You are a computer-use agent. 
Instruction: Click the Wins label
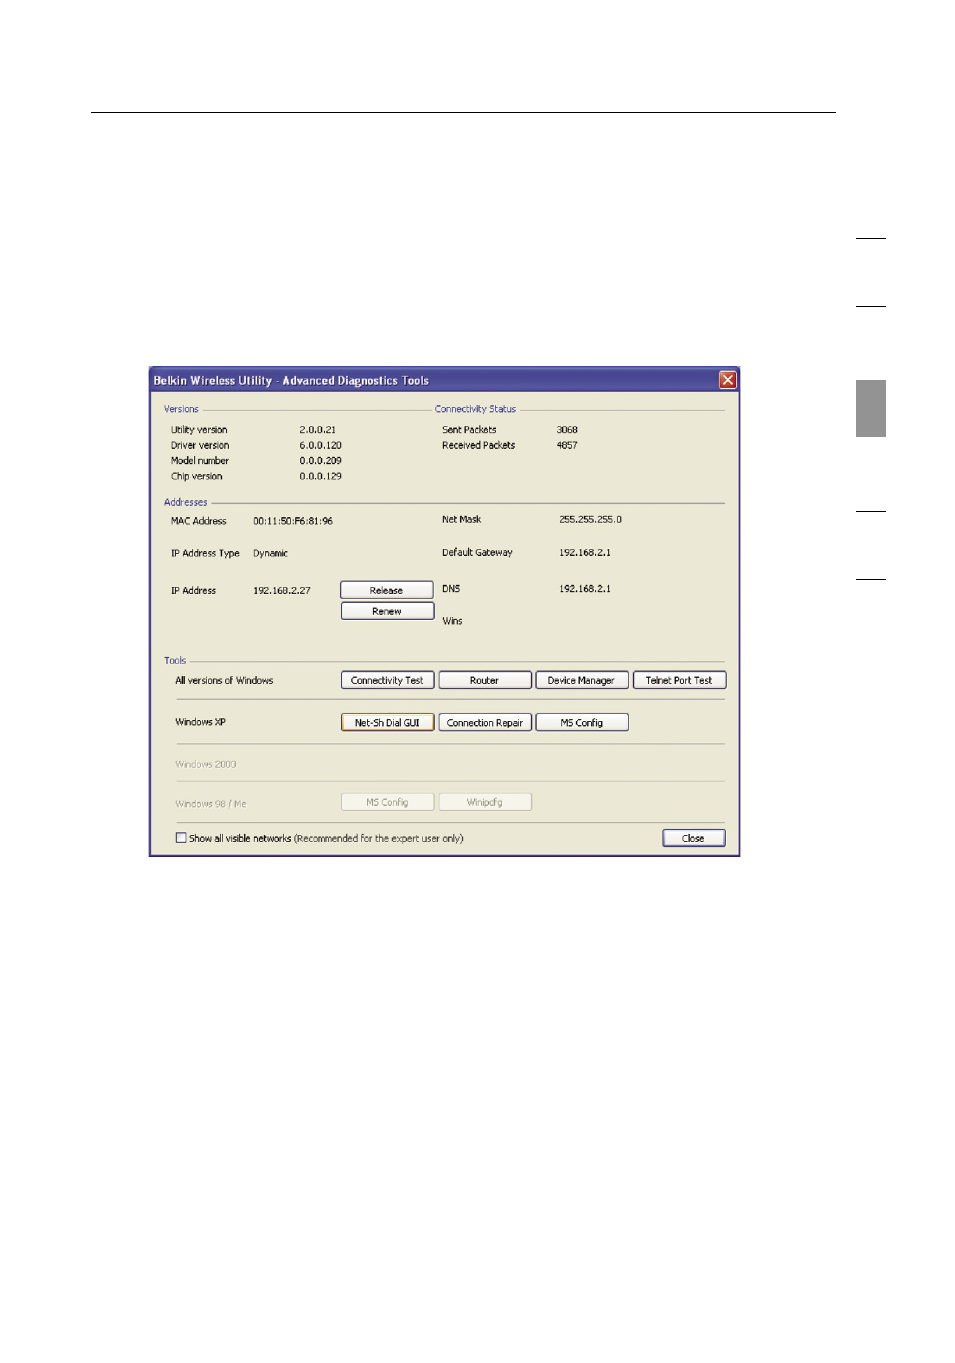452,621
